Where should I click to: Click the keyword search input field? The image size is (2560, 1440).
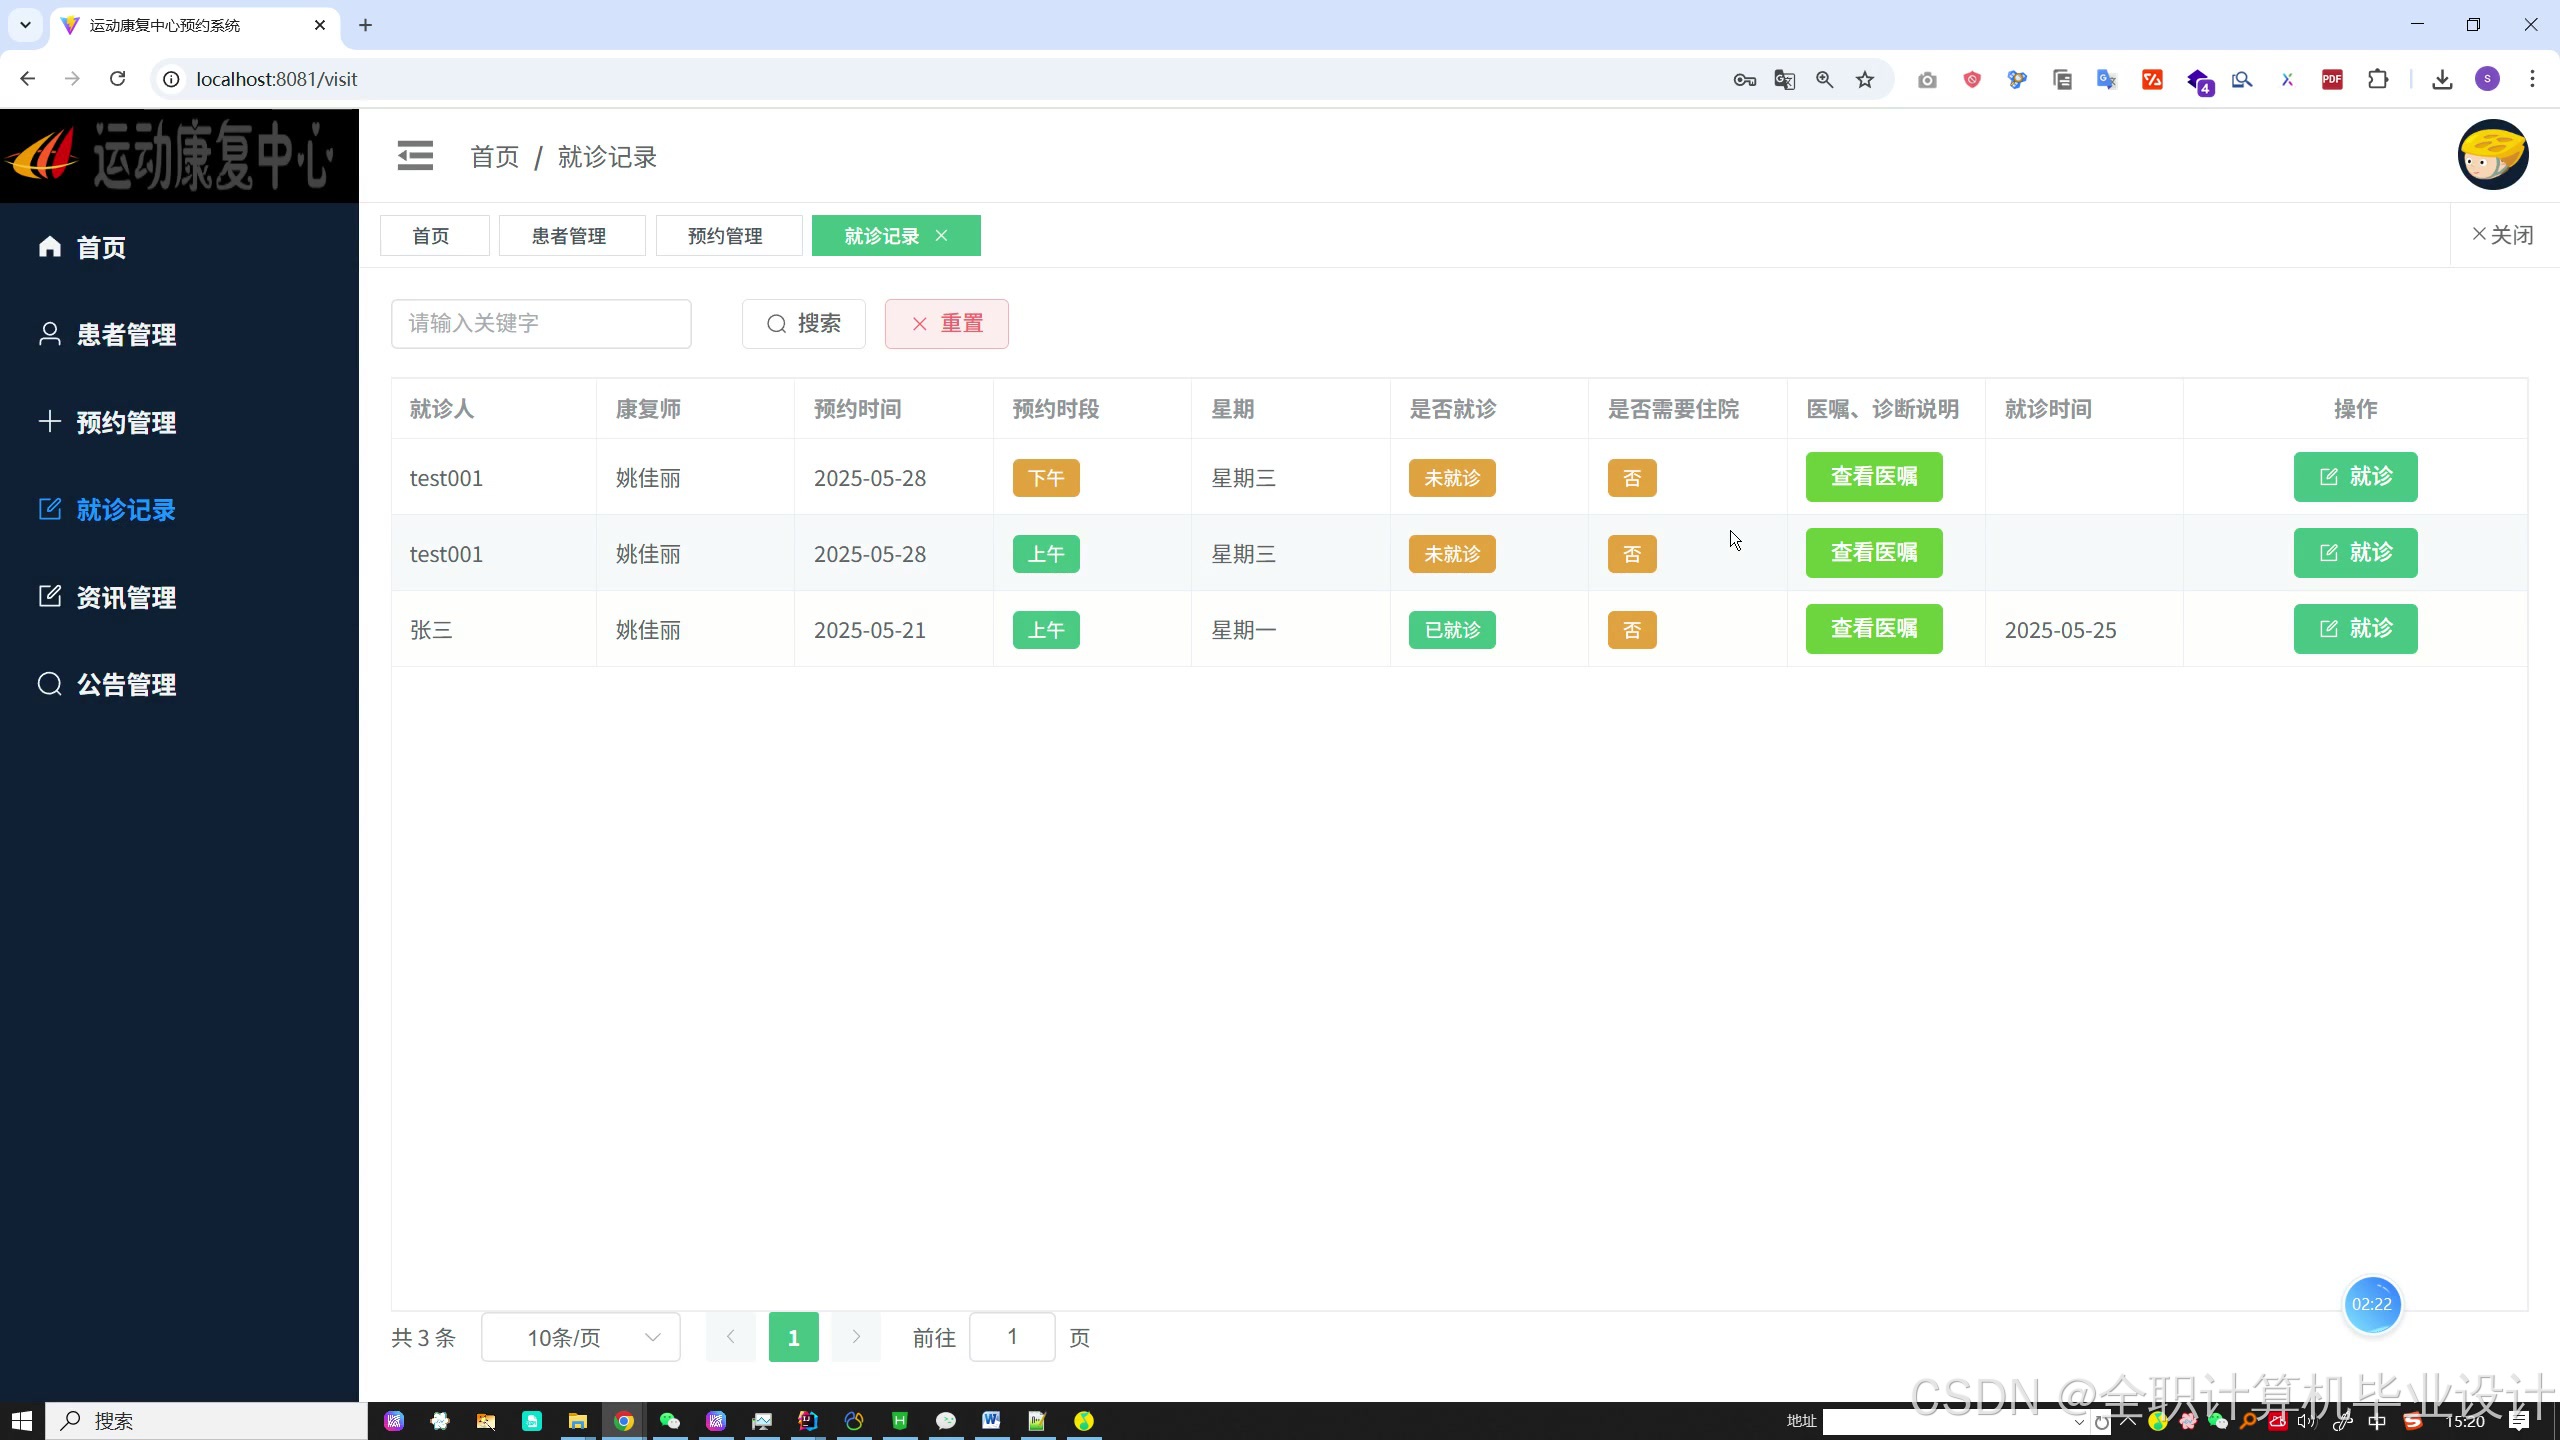[x=541, y=324]
